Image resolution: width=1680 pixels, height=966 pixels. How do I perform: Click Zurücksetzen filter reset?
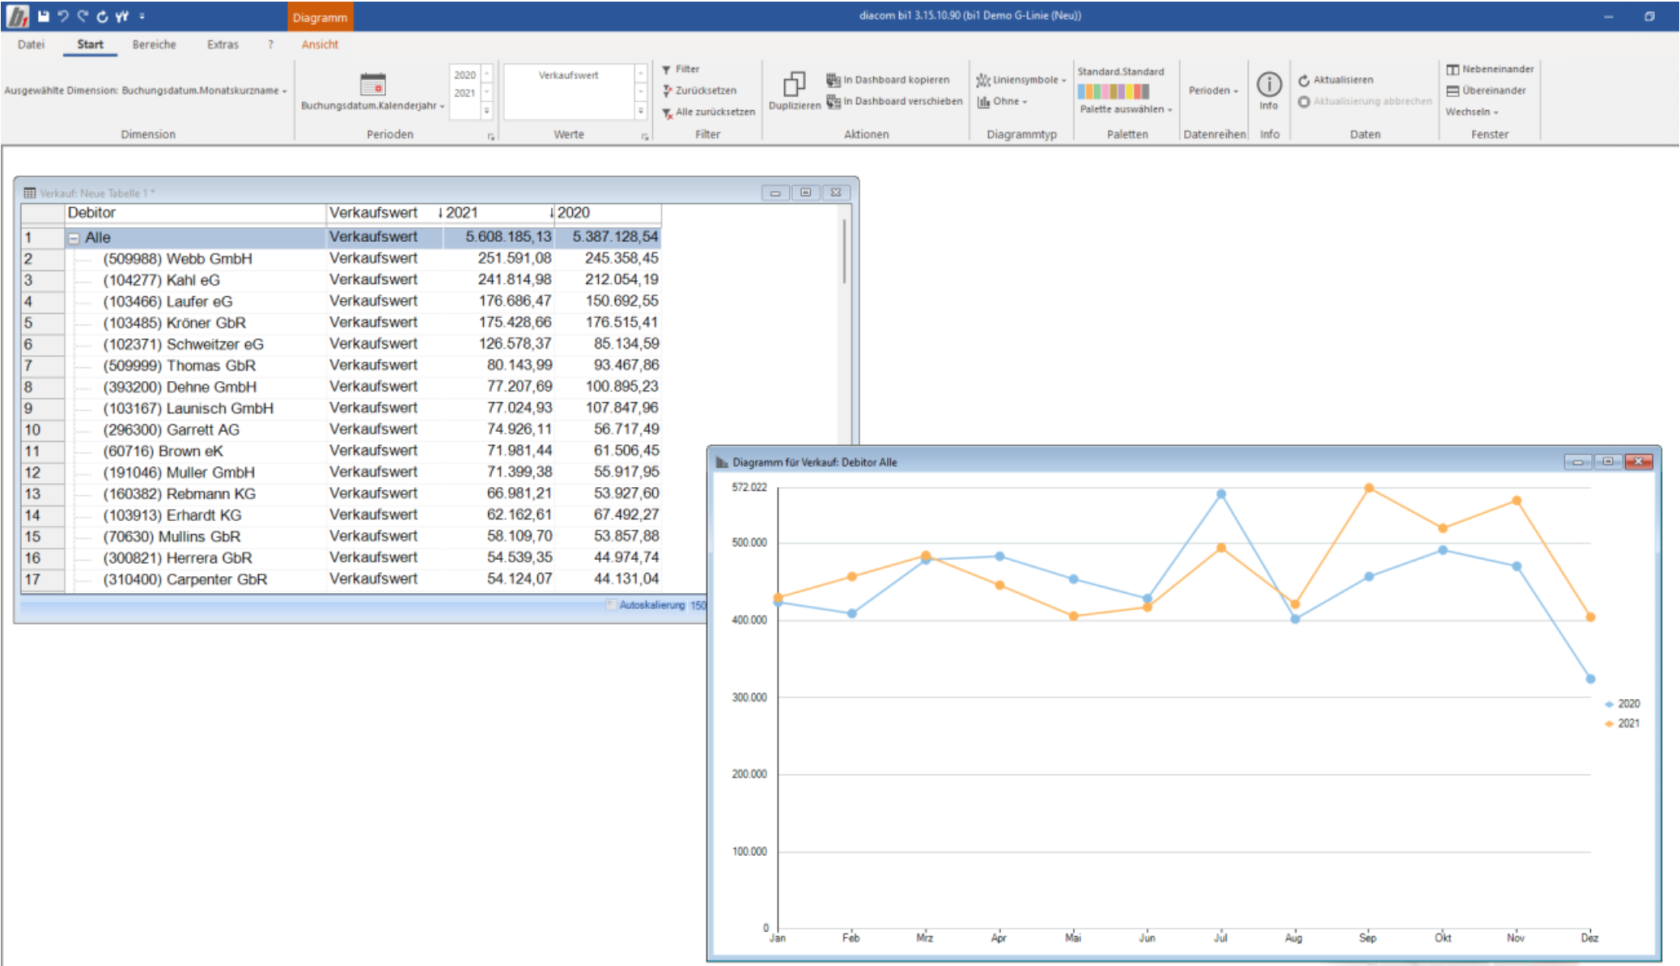pyautogui.click(x=699, y=90)
